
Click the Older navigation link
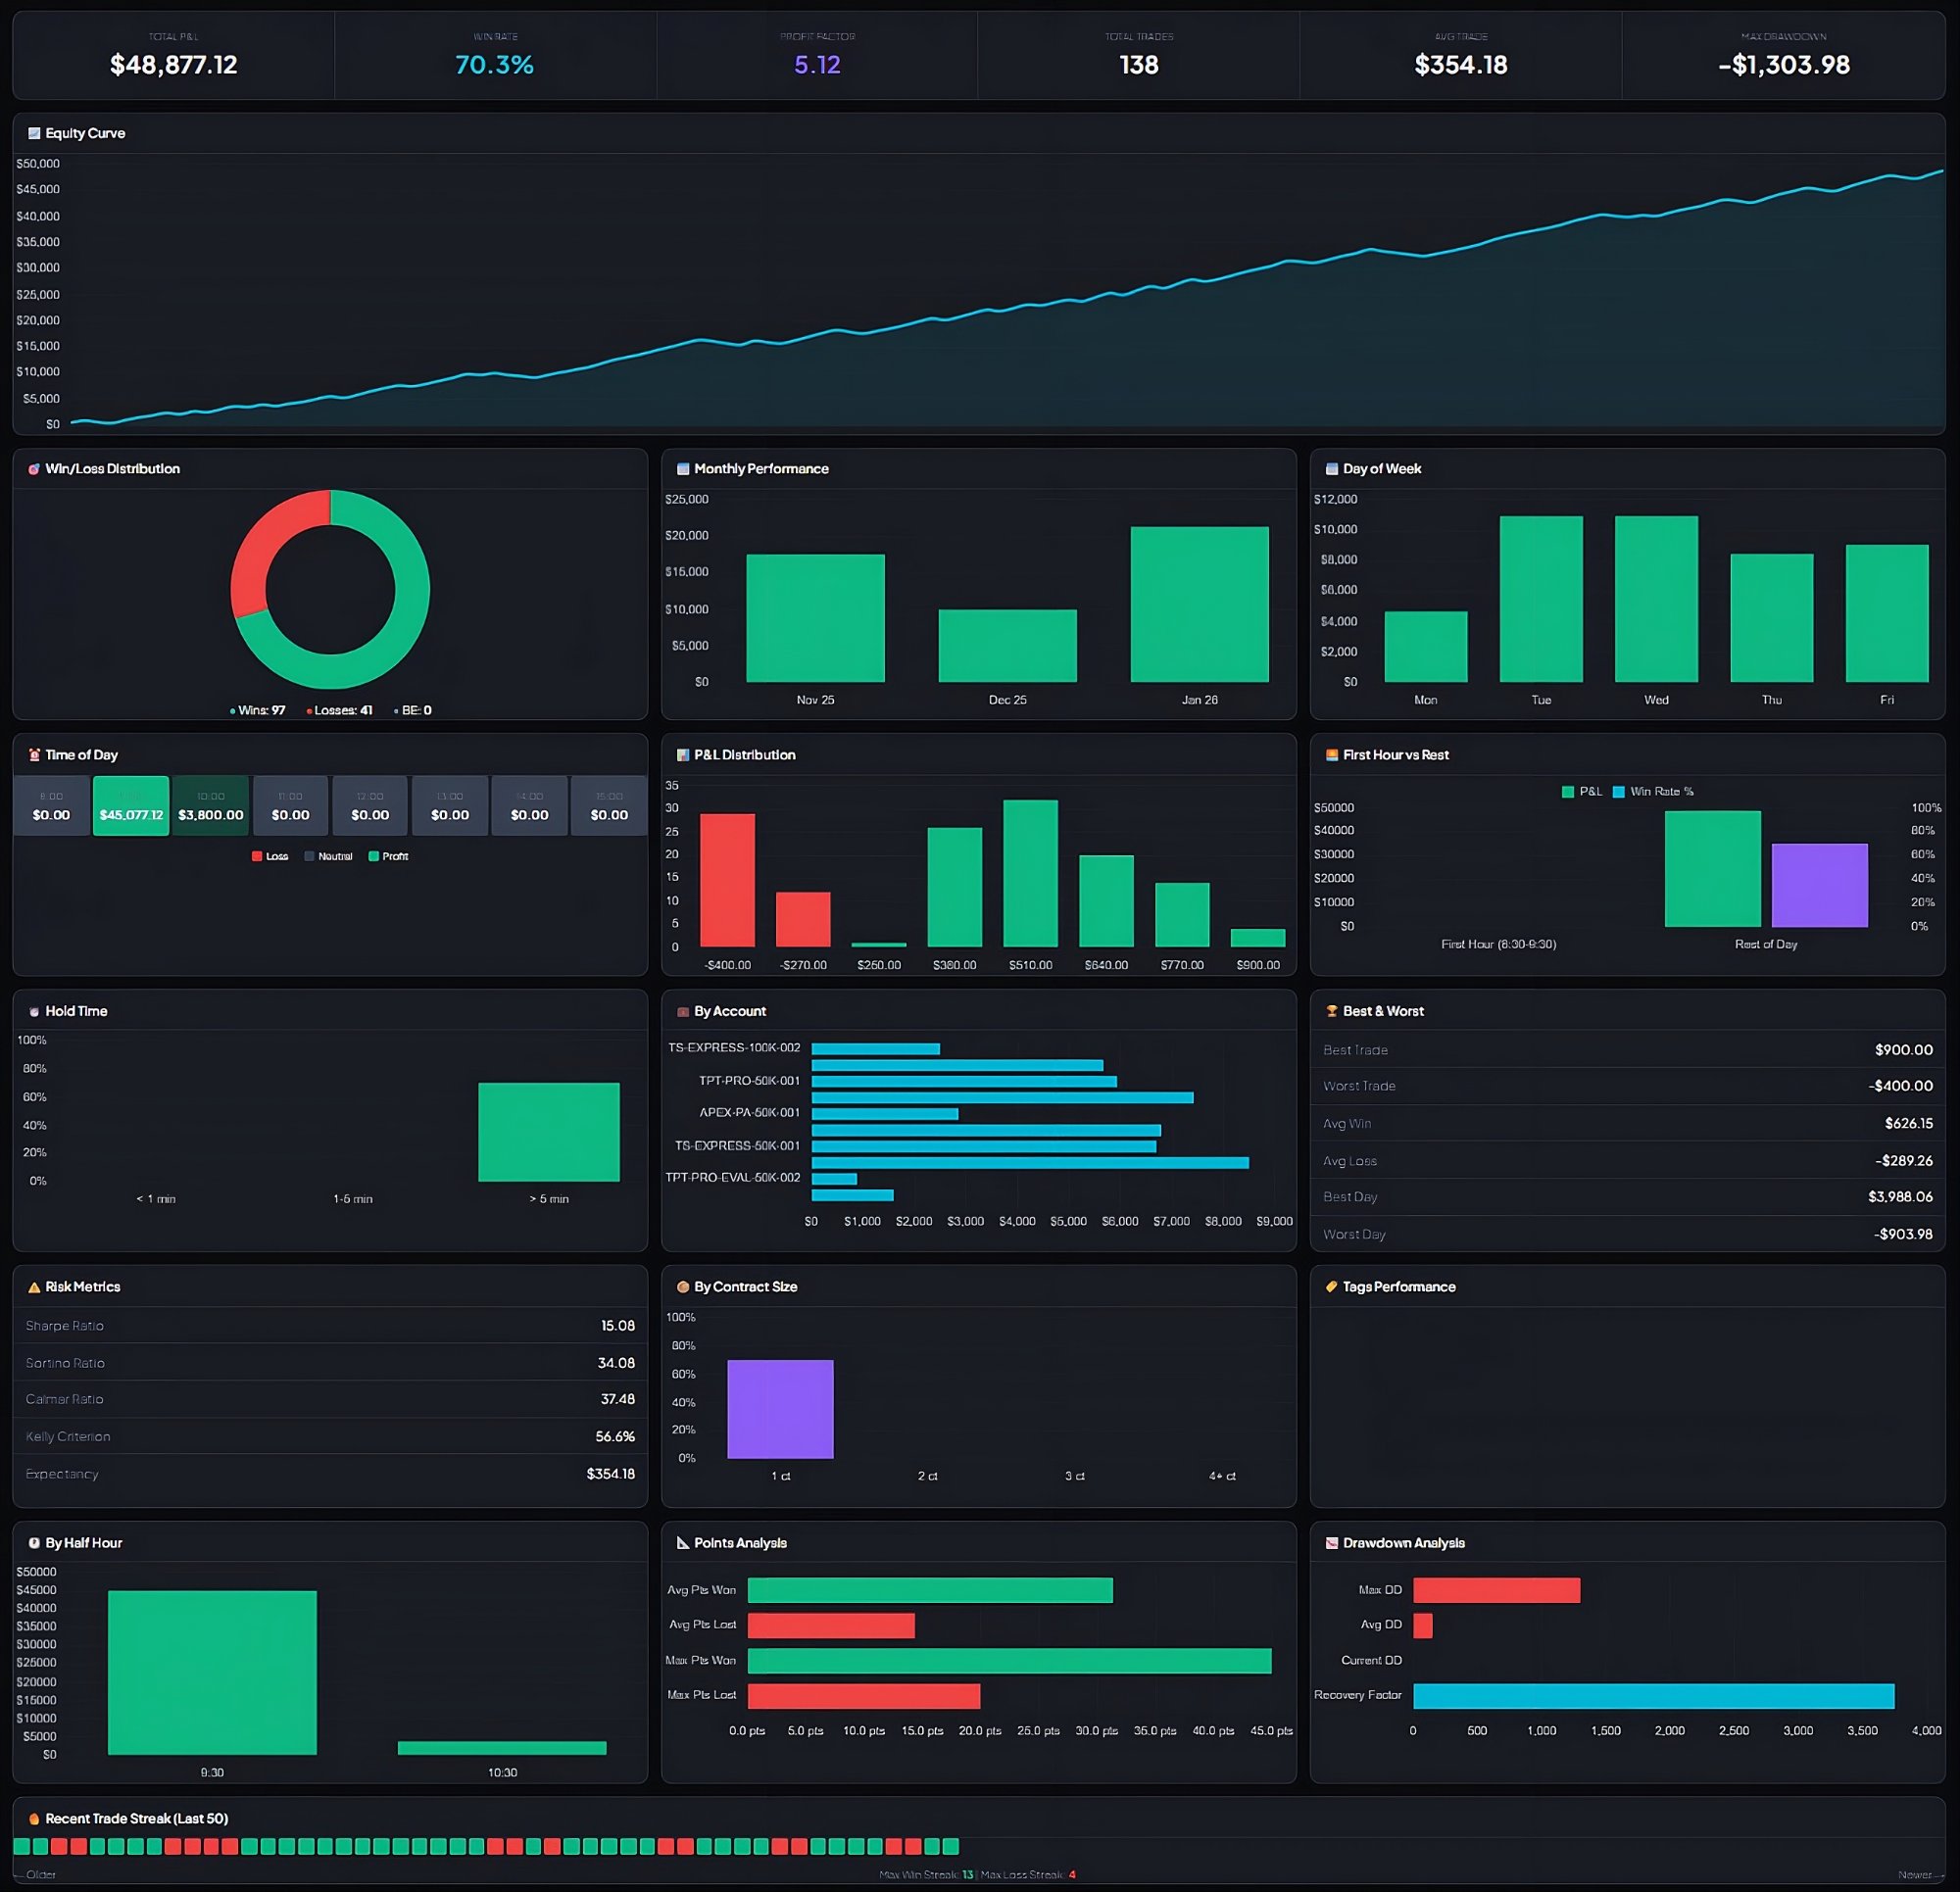pos(40,1875)
